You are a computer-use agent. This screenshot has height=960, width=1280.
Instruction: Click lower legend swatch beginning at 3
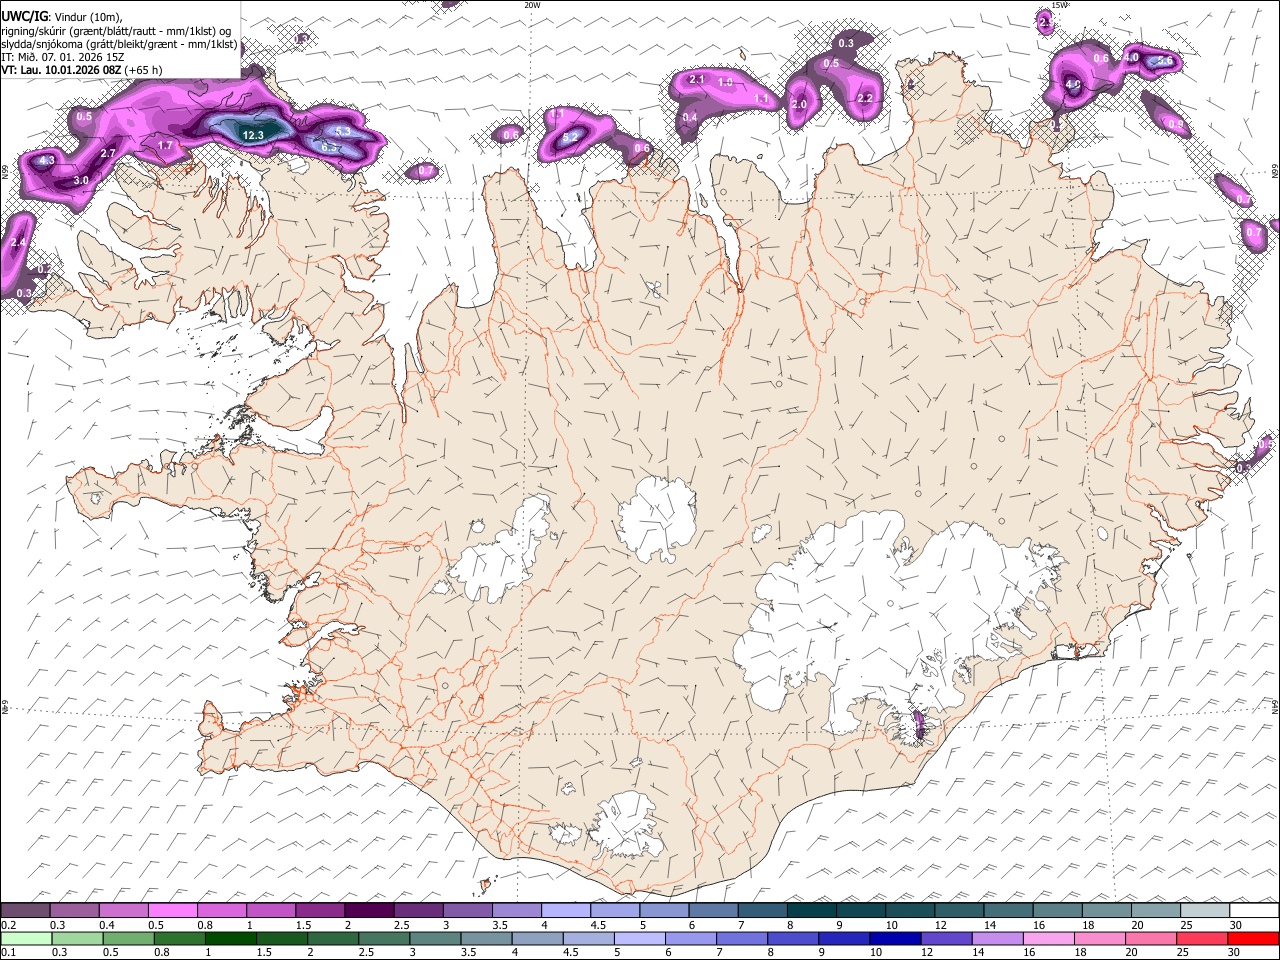(x=436, y=938)
